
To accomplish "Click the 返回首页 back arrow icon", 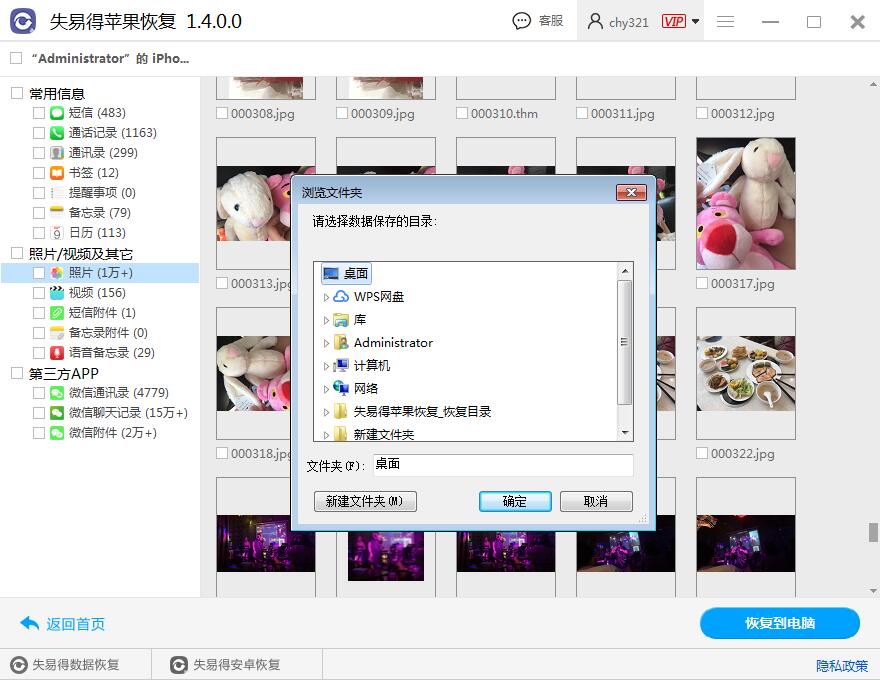I will pyautogui.click(x=29, y=623).
